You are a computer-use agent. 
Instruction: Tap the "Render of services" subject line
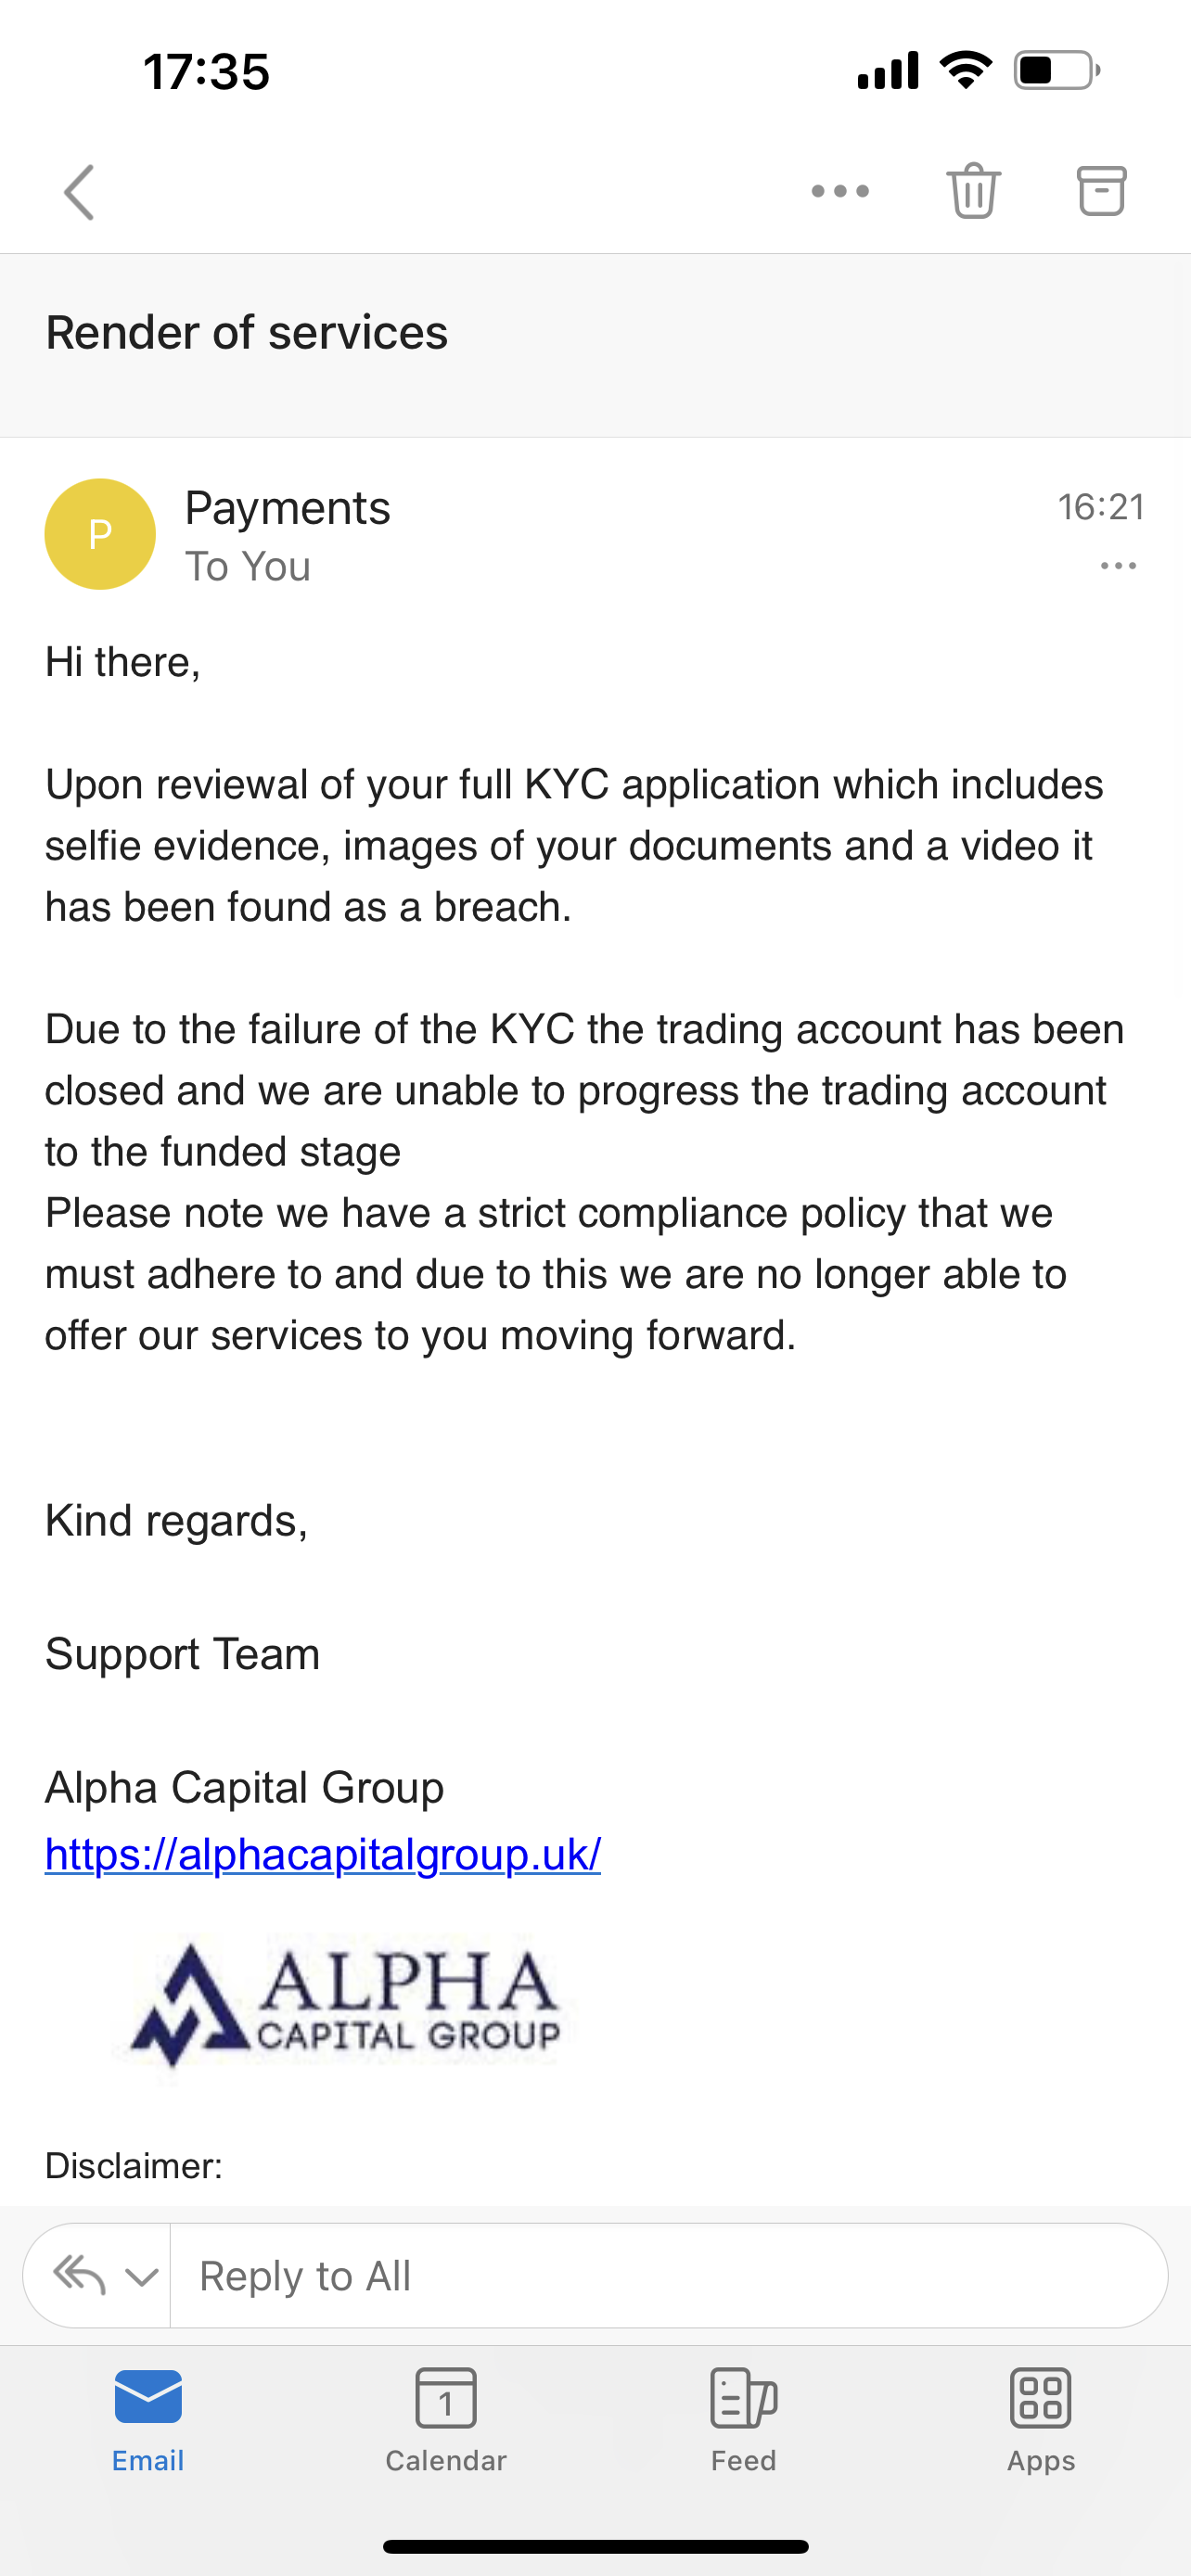247,333
